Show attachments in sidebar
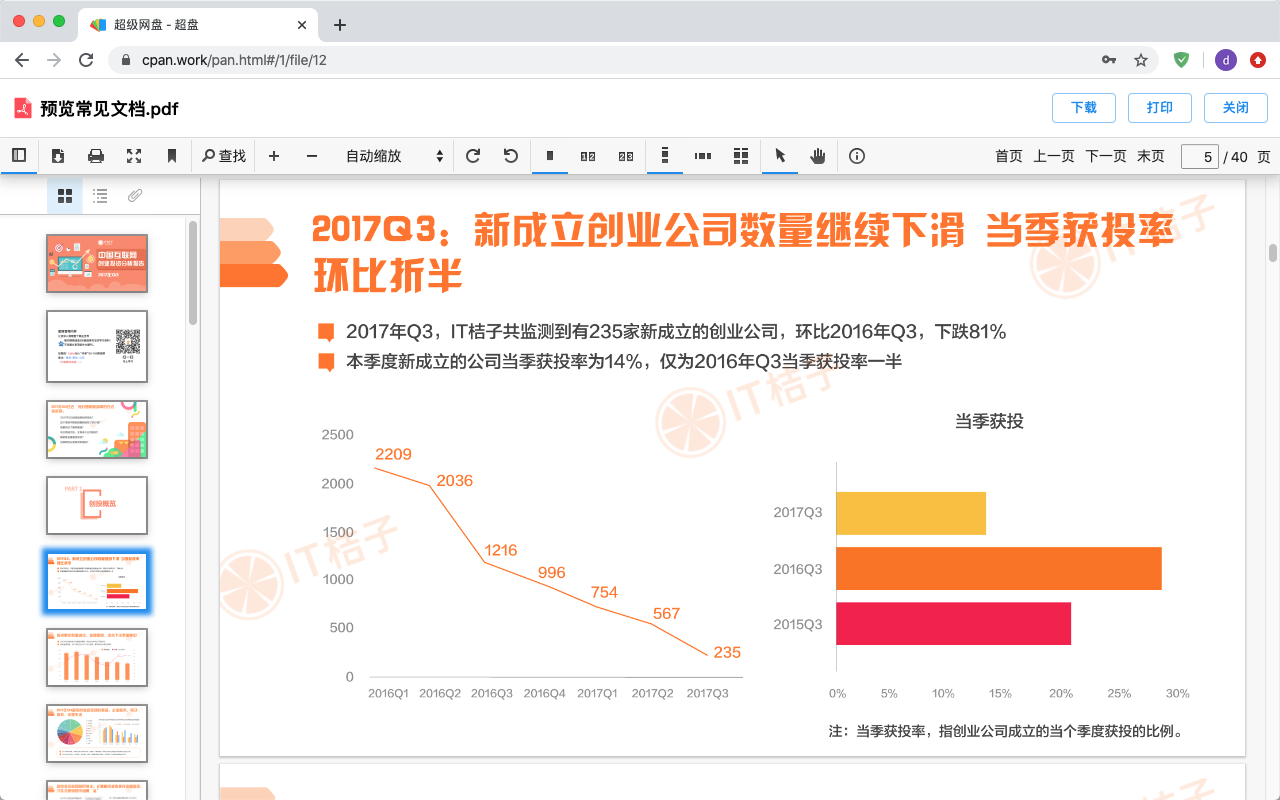 [135, 196]
